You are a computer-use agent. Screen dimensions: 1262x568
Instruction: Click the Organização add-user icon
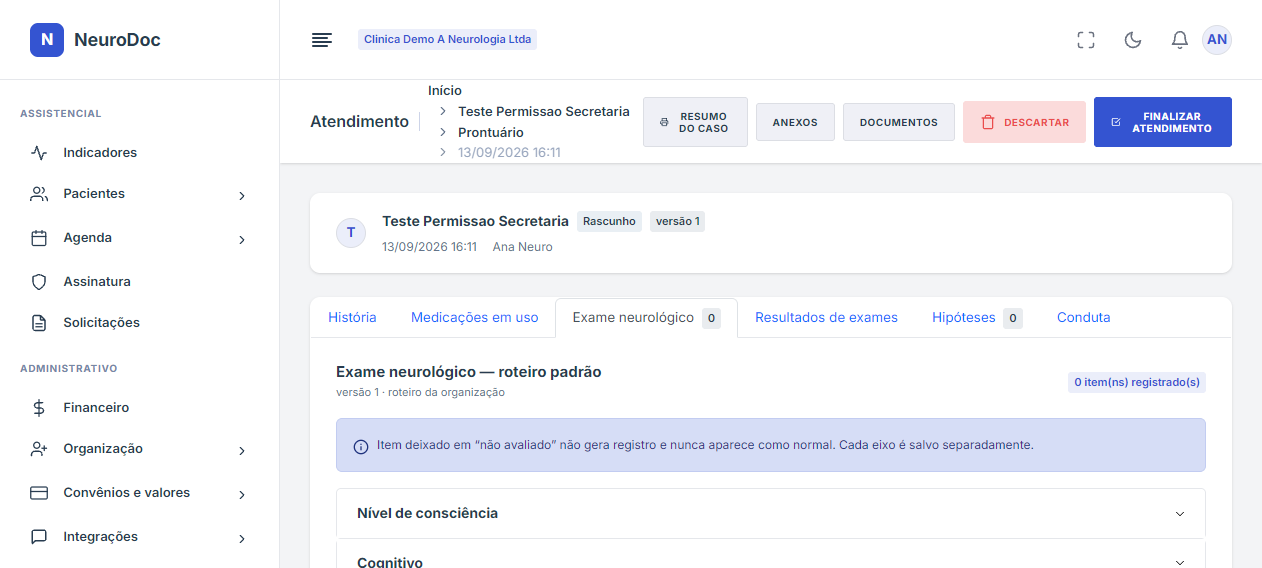39,449
